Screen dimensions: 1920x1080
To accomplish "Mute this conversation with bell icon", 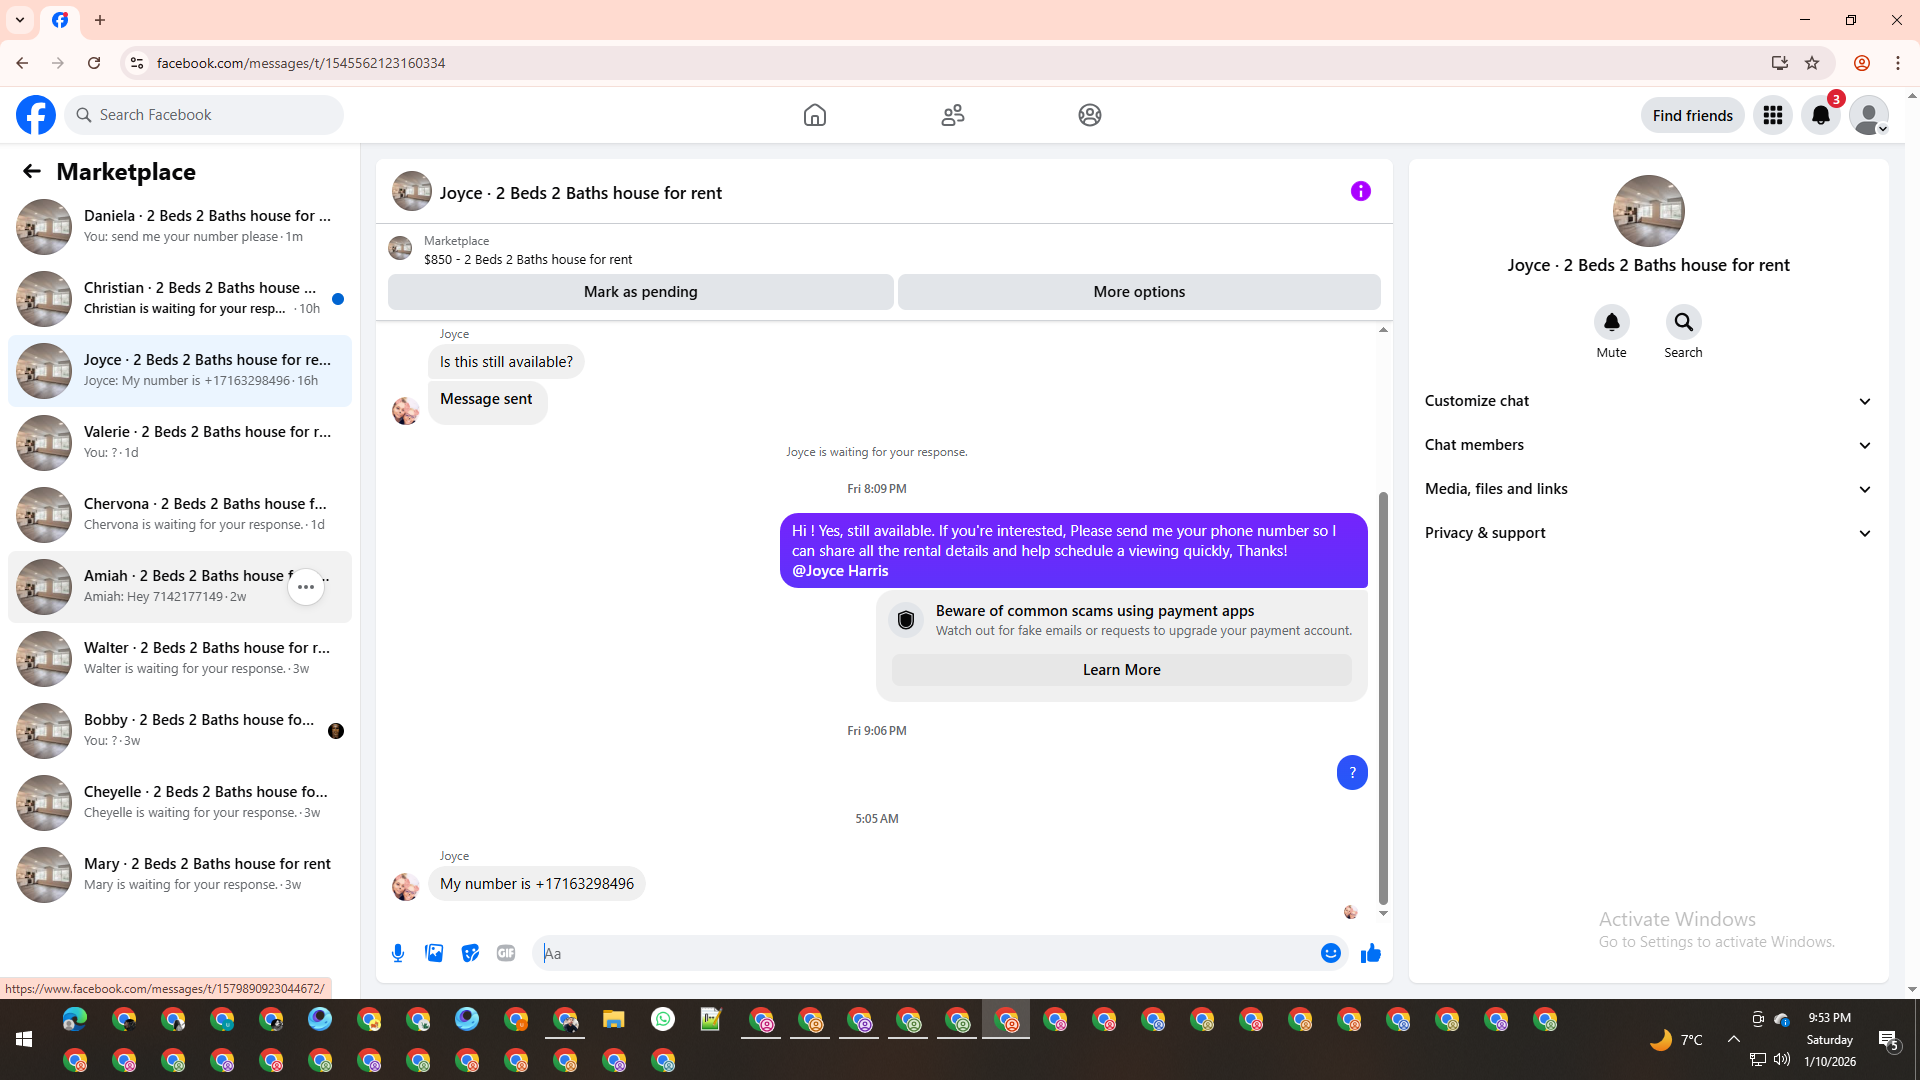I will [x=1611, y=322].
